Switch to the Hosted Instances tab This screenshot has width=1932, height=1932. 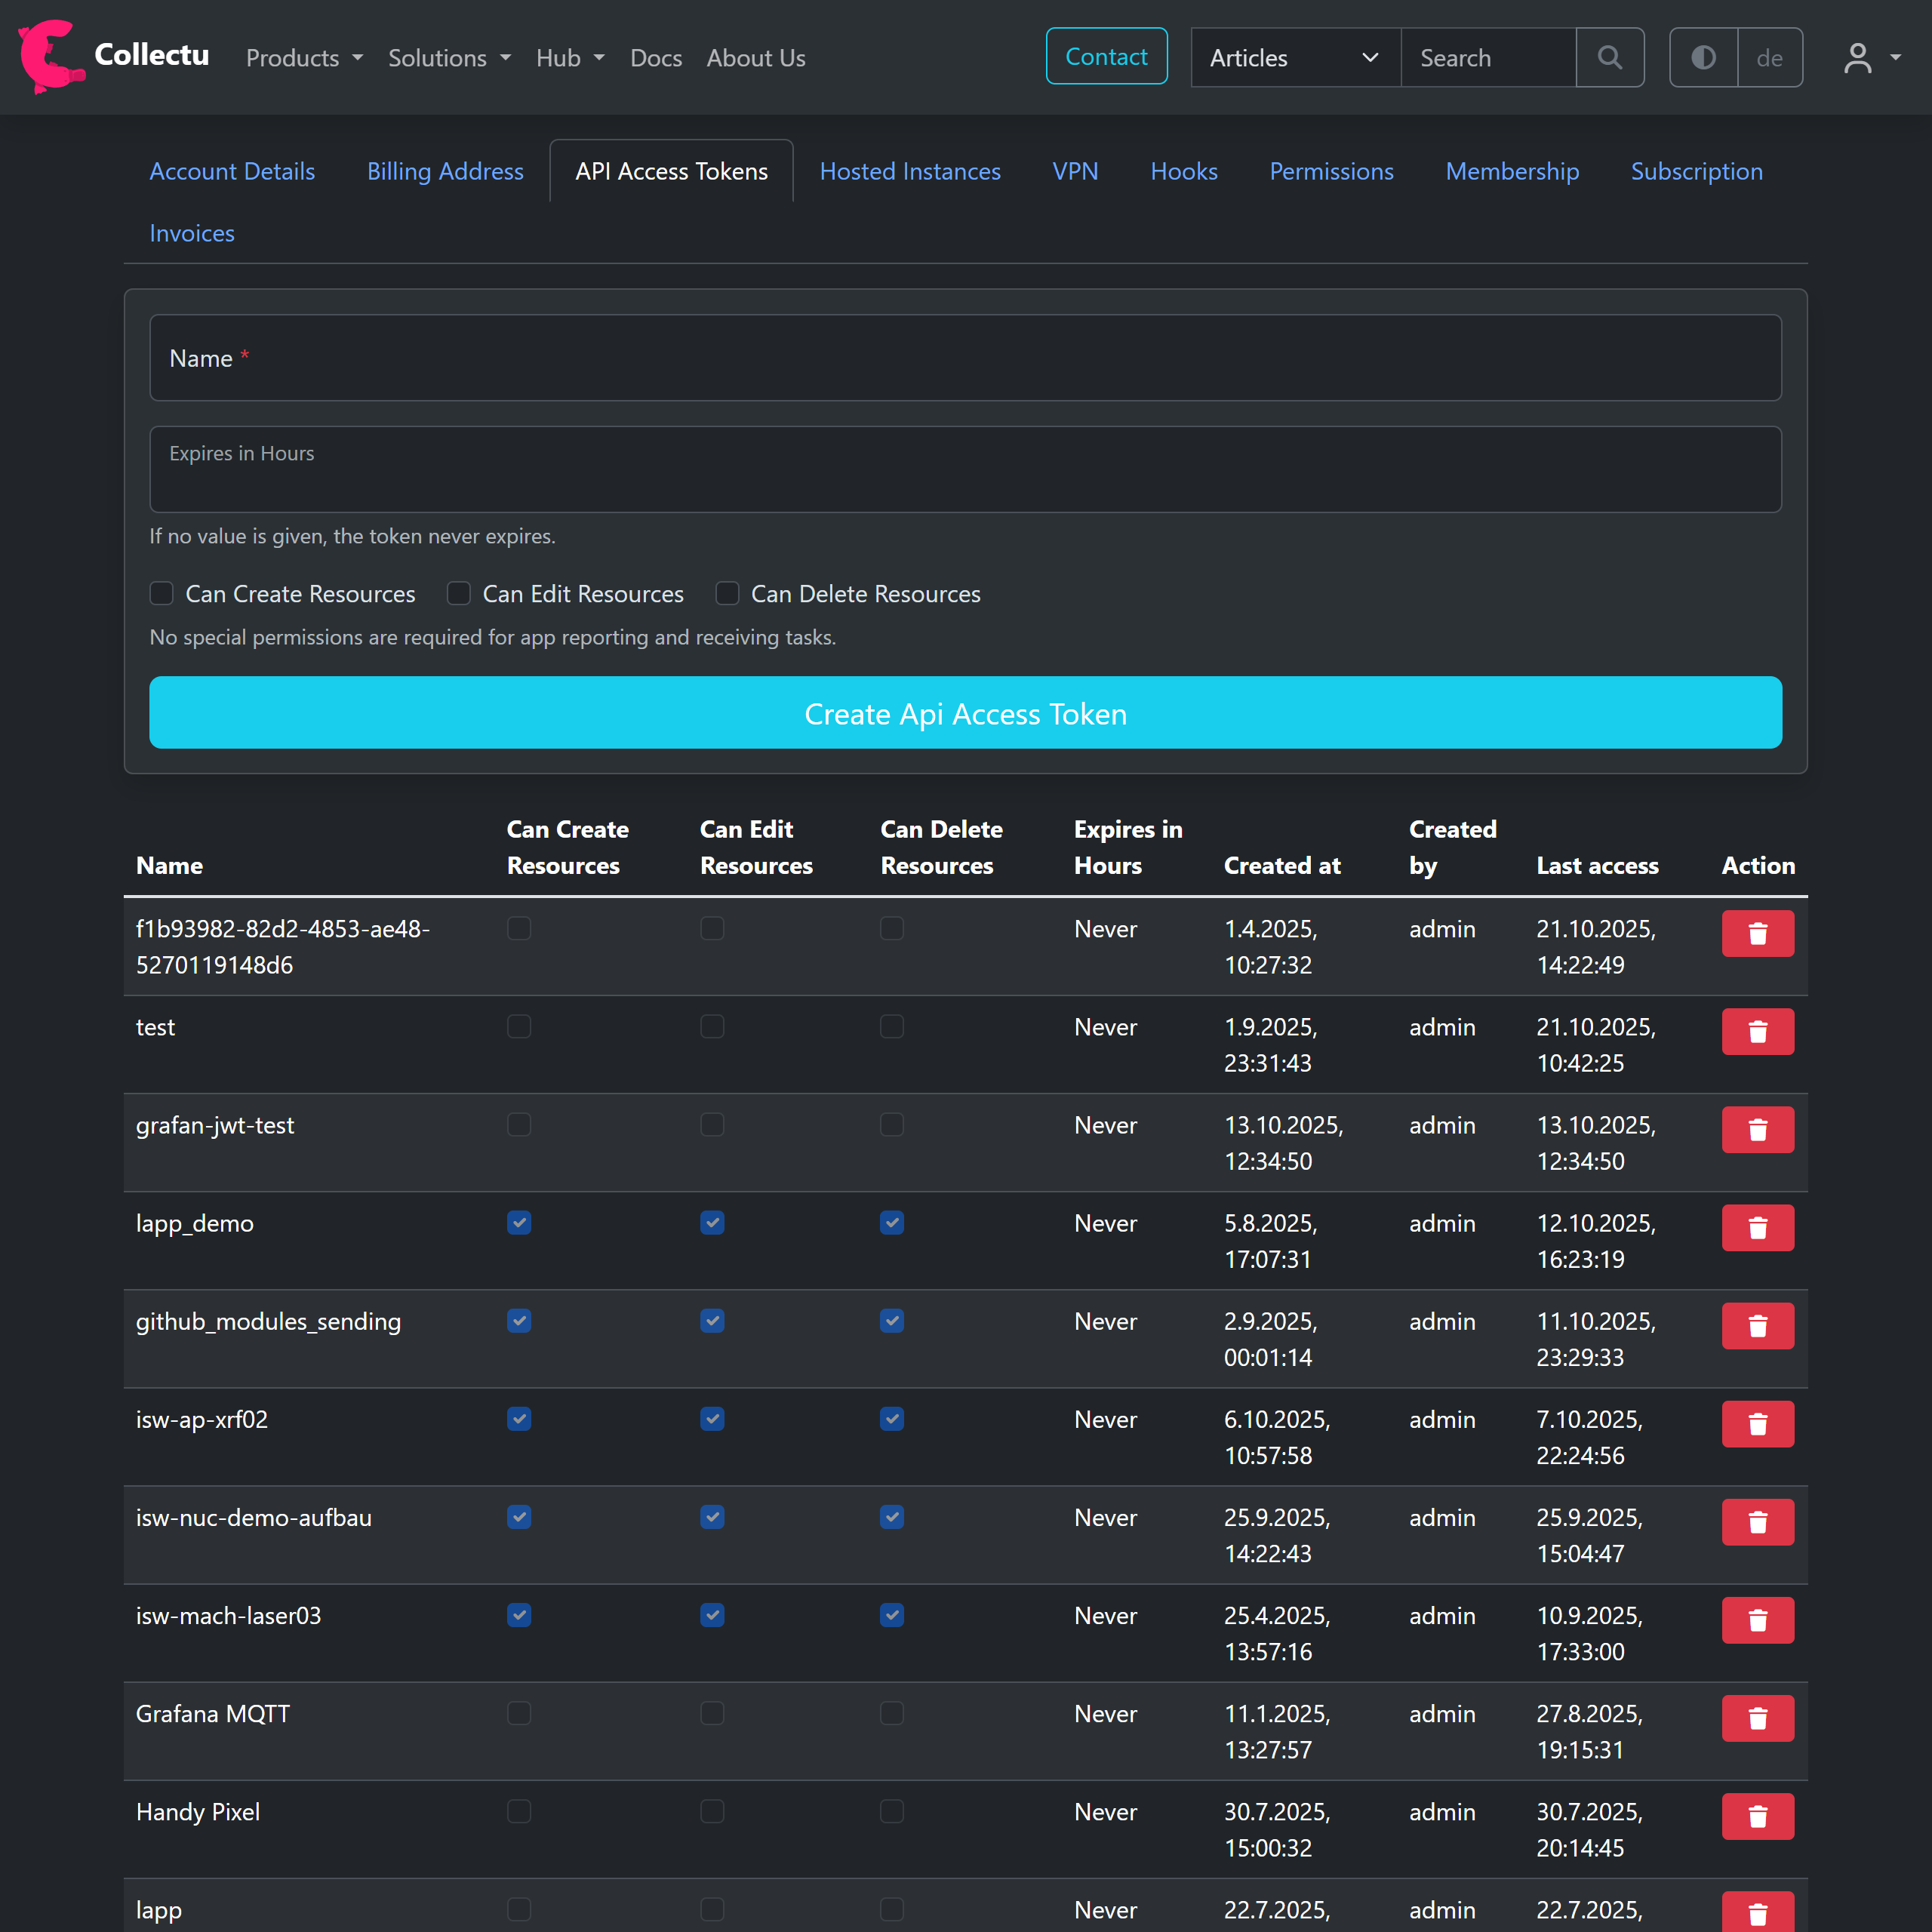coord(909,172)
